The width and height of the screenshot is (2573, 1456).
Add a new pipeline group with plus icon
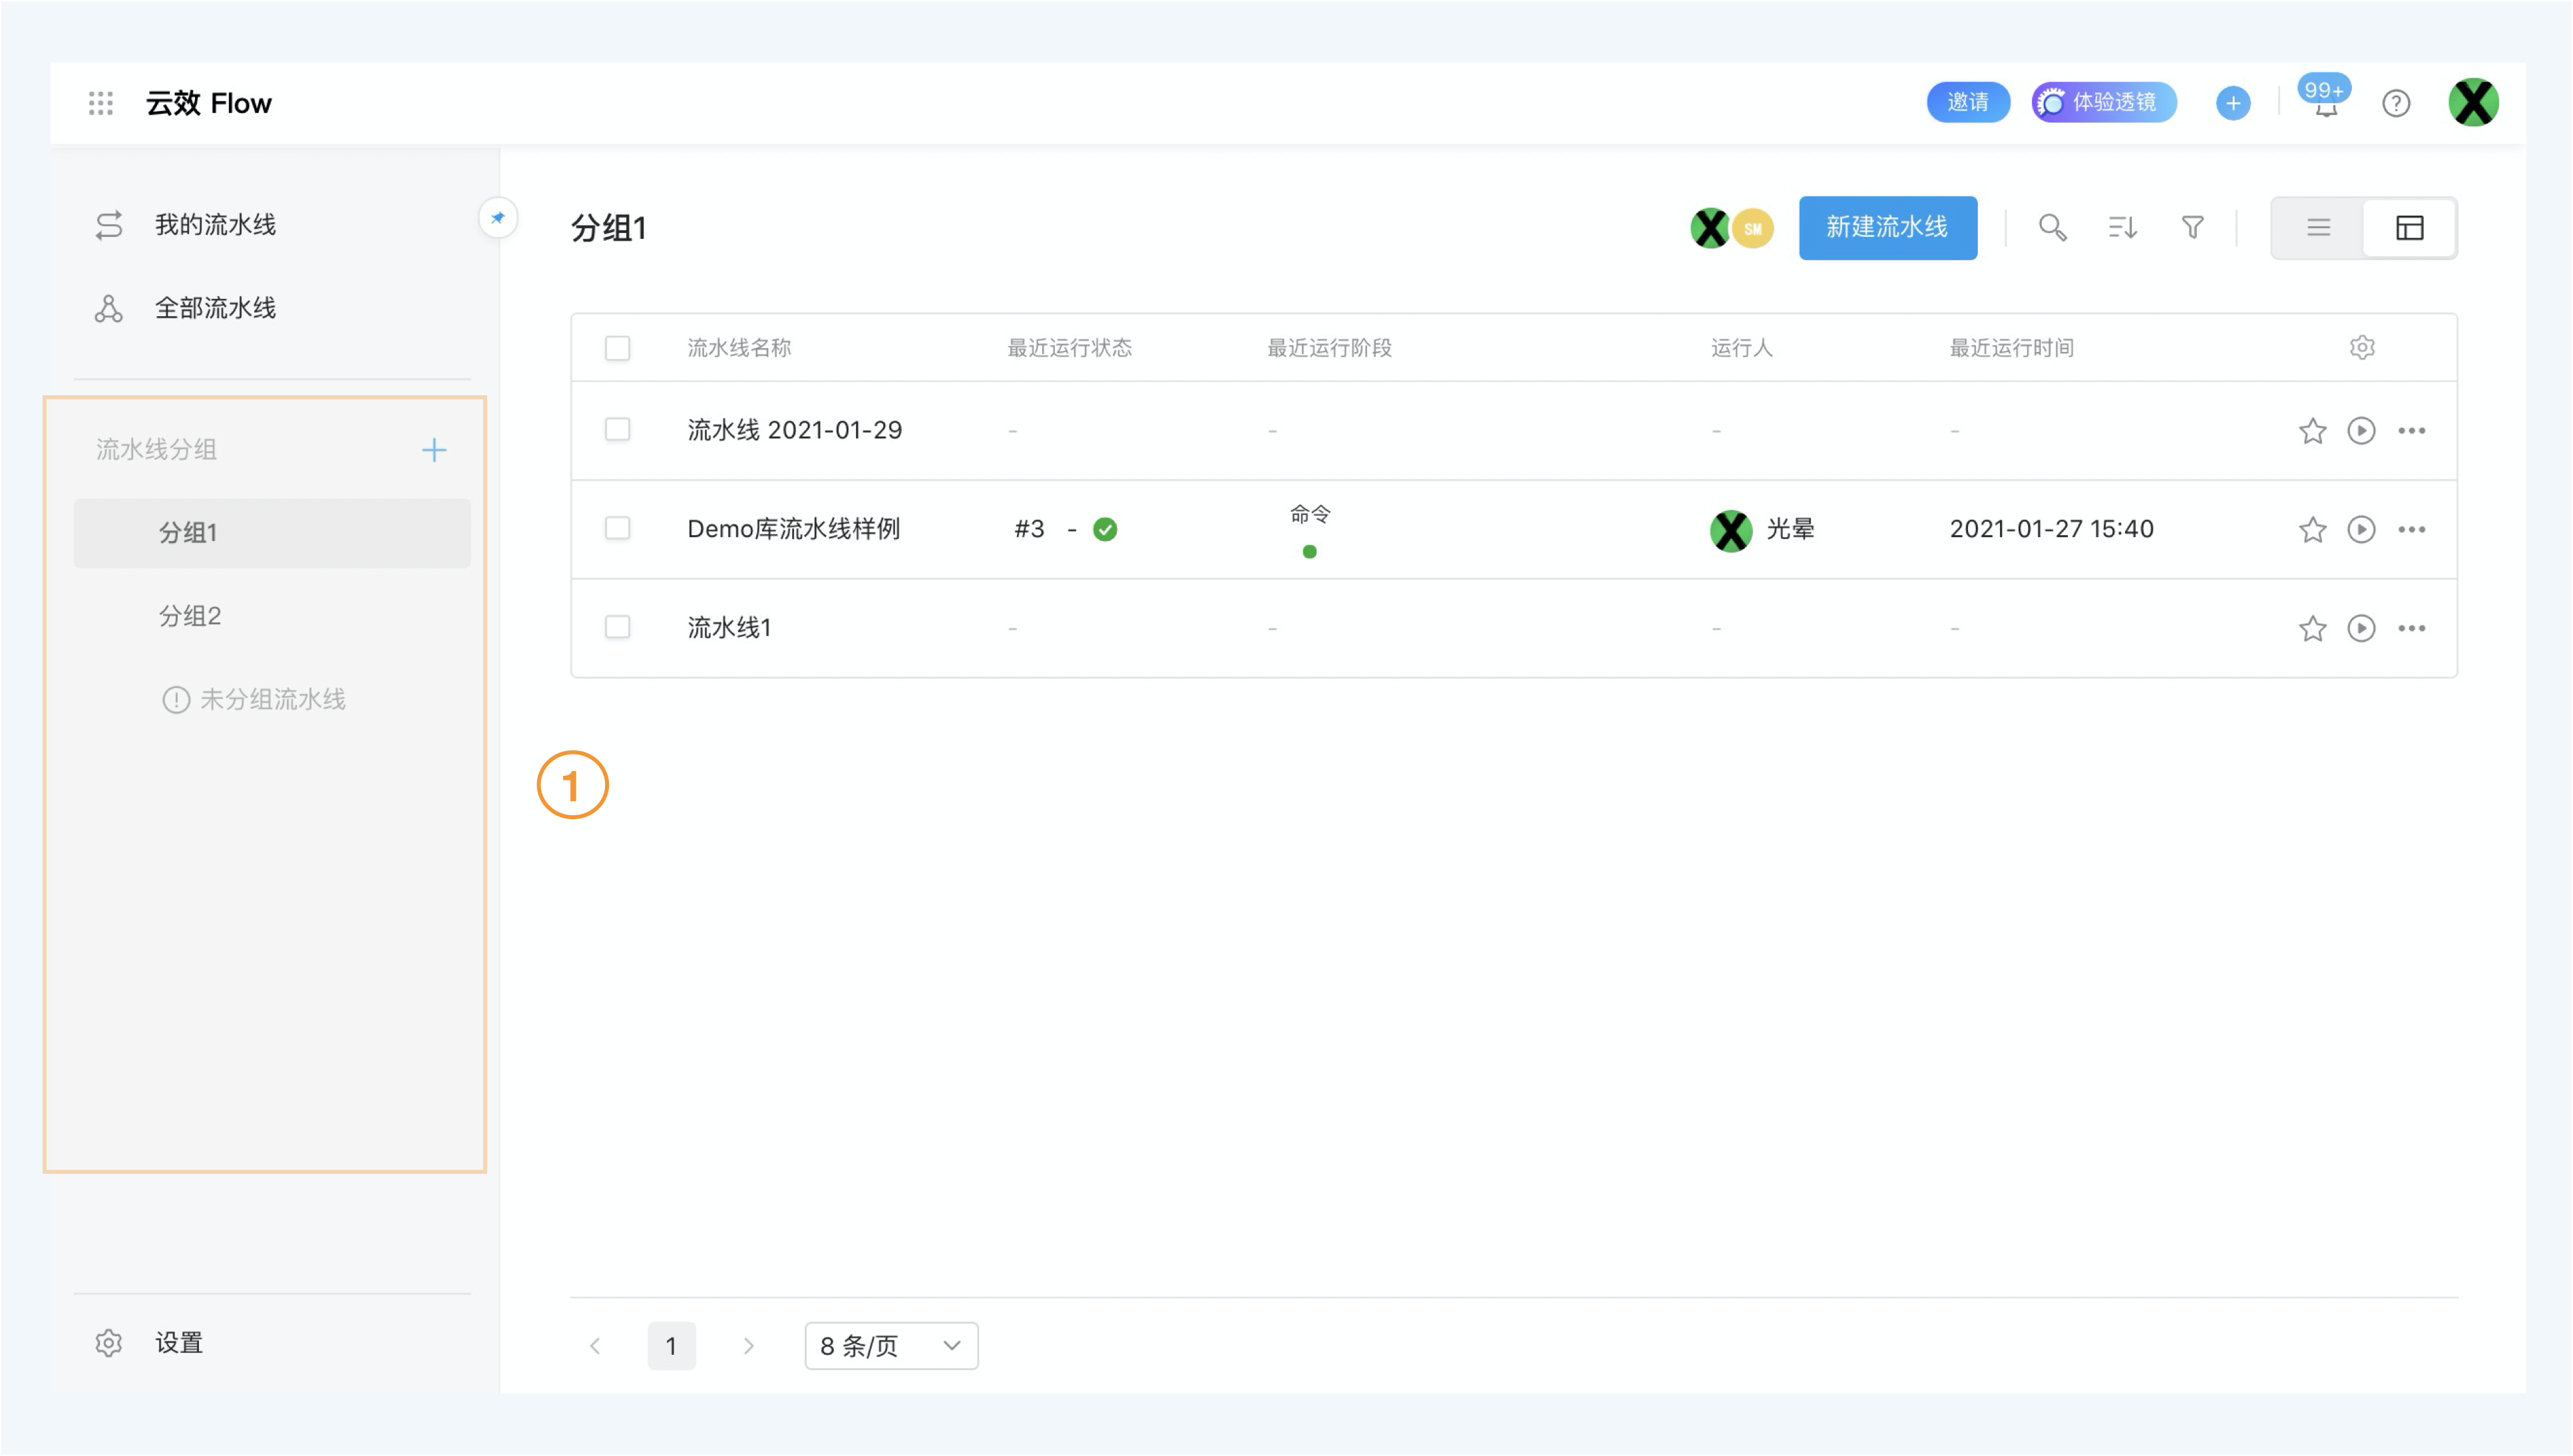pos(434,450)
